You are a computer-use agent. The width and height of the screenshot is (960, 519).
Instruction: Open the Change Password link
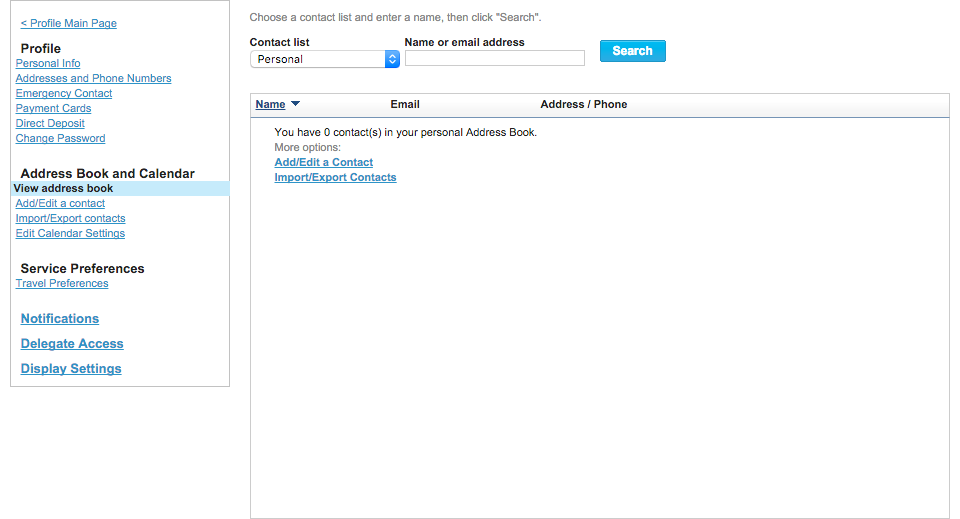pos(60,138)
